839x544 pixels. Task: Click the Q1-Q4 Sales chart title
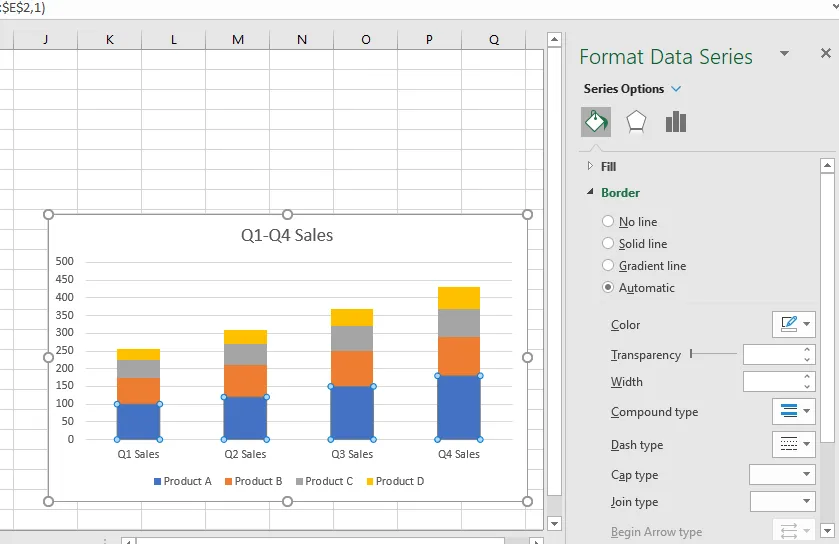point(287,236)
